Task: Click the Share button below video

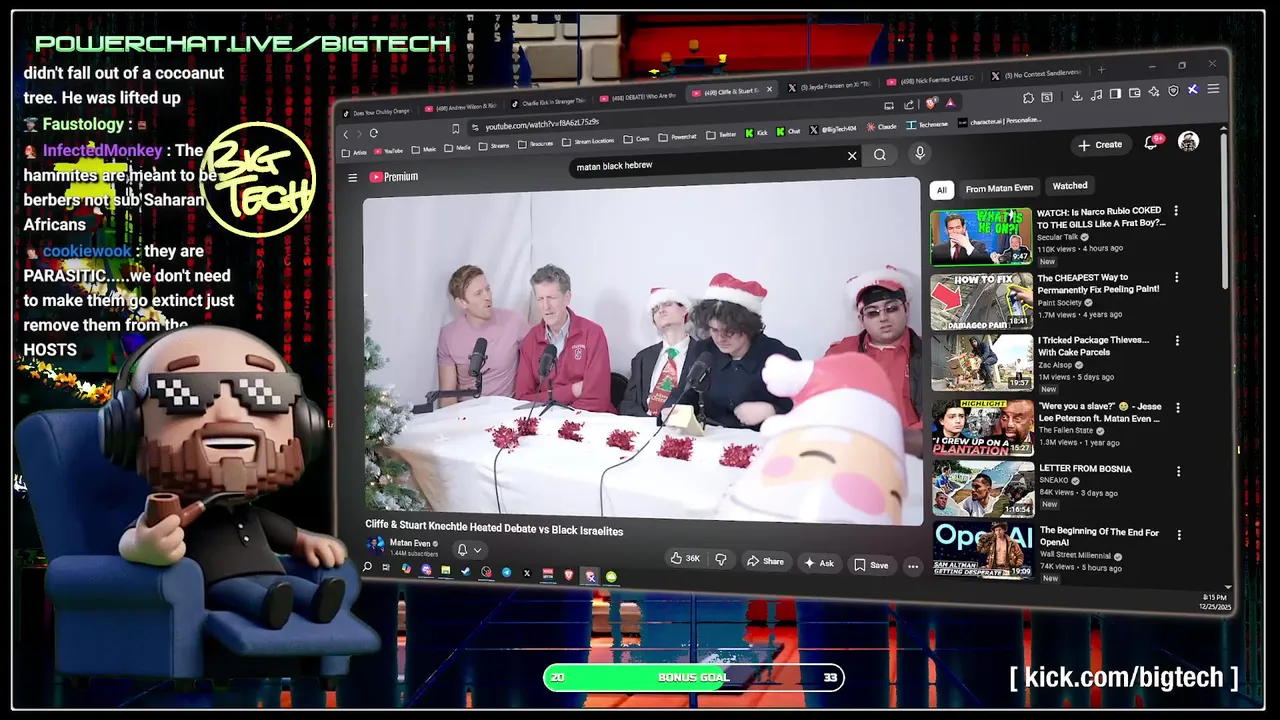Action: click(766, 561)
